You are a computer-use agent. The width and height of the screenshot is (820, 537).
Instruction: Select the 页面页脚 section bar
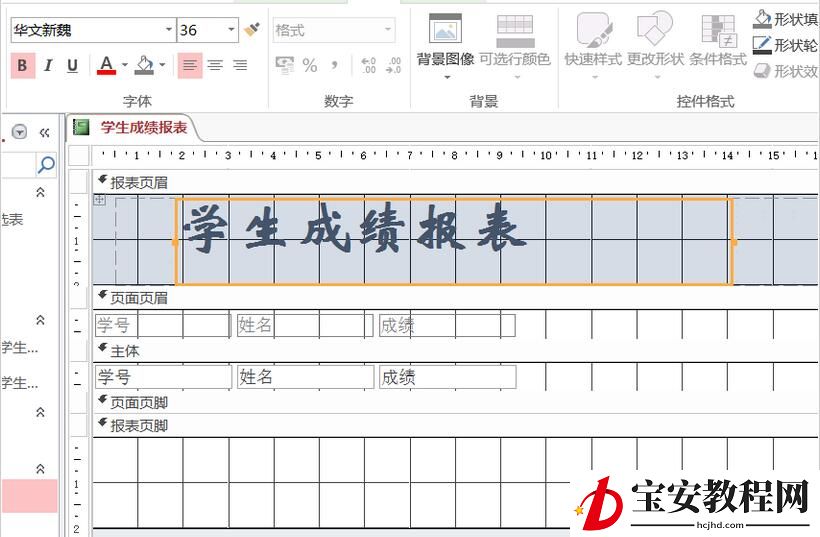coord(455,402)
